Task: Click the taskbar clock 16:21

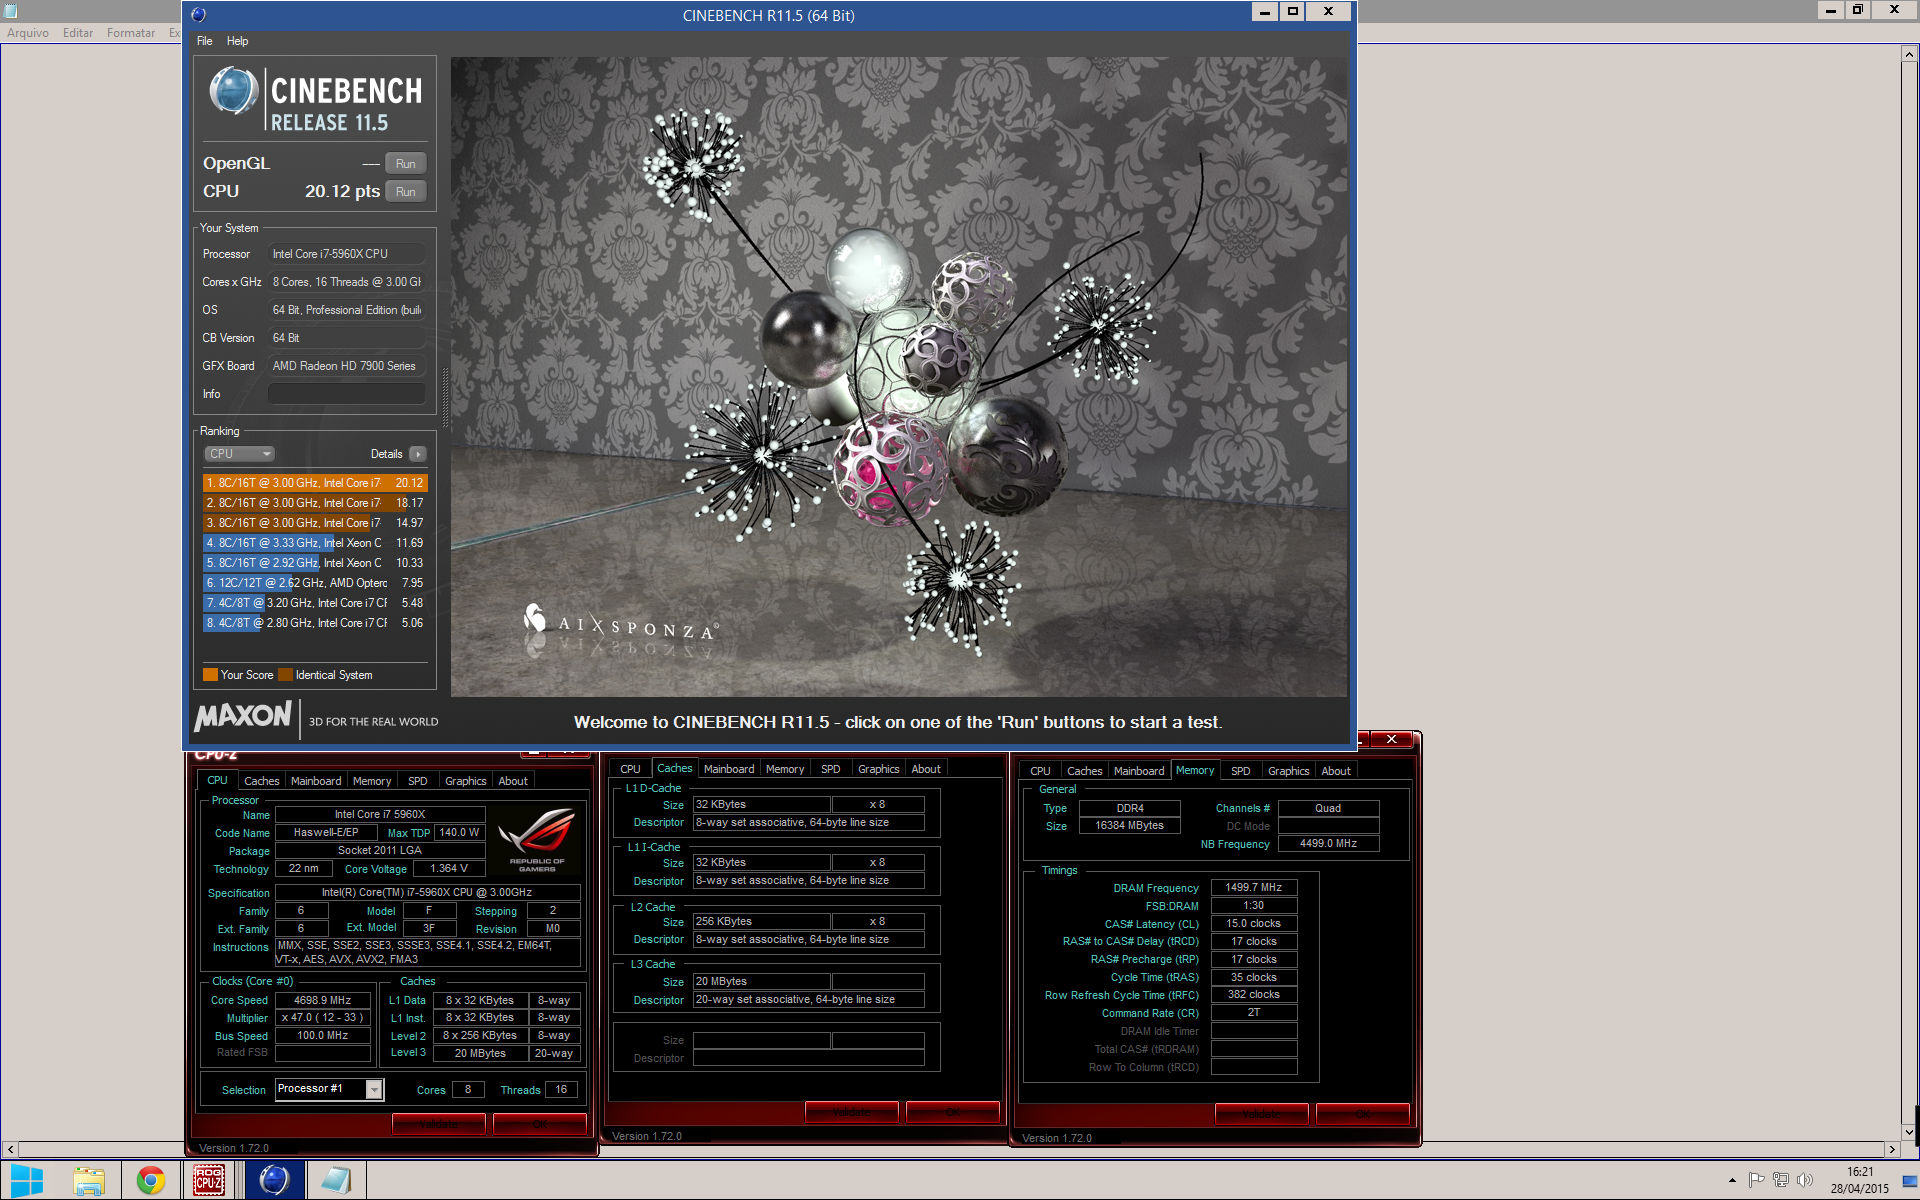Action: (x=1860, y=1172)
